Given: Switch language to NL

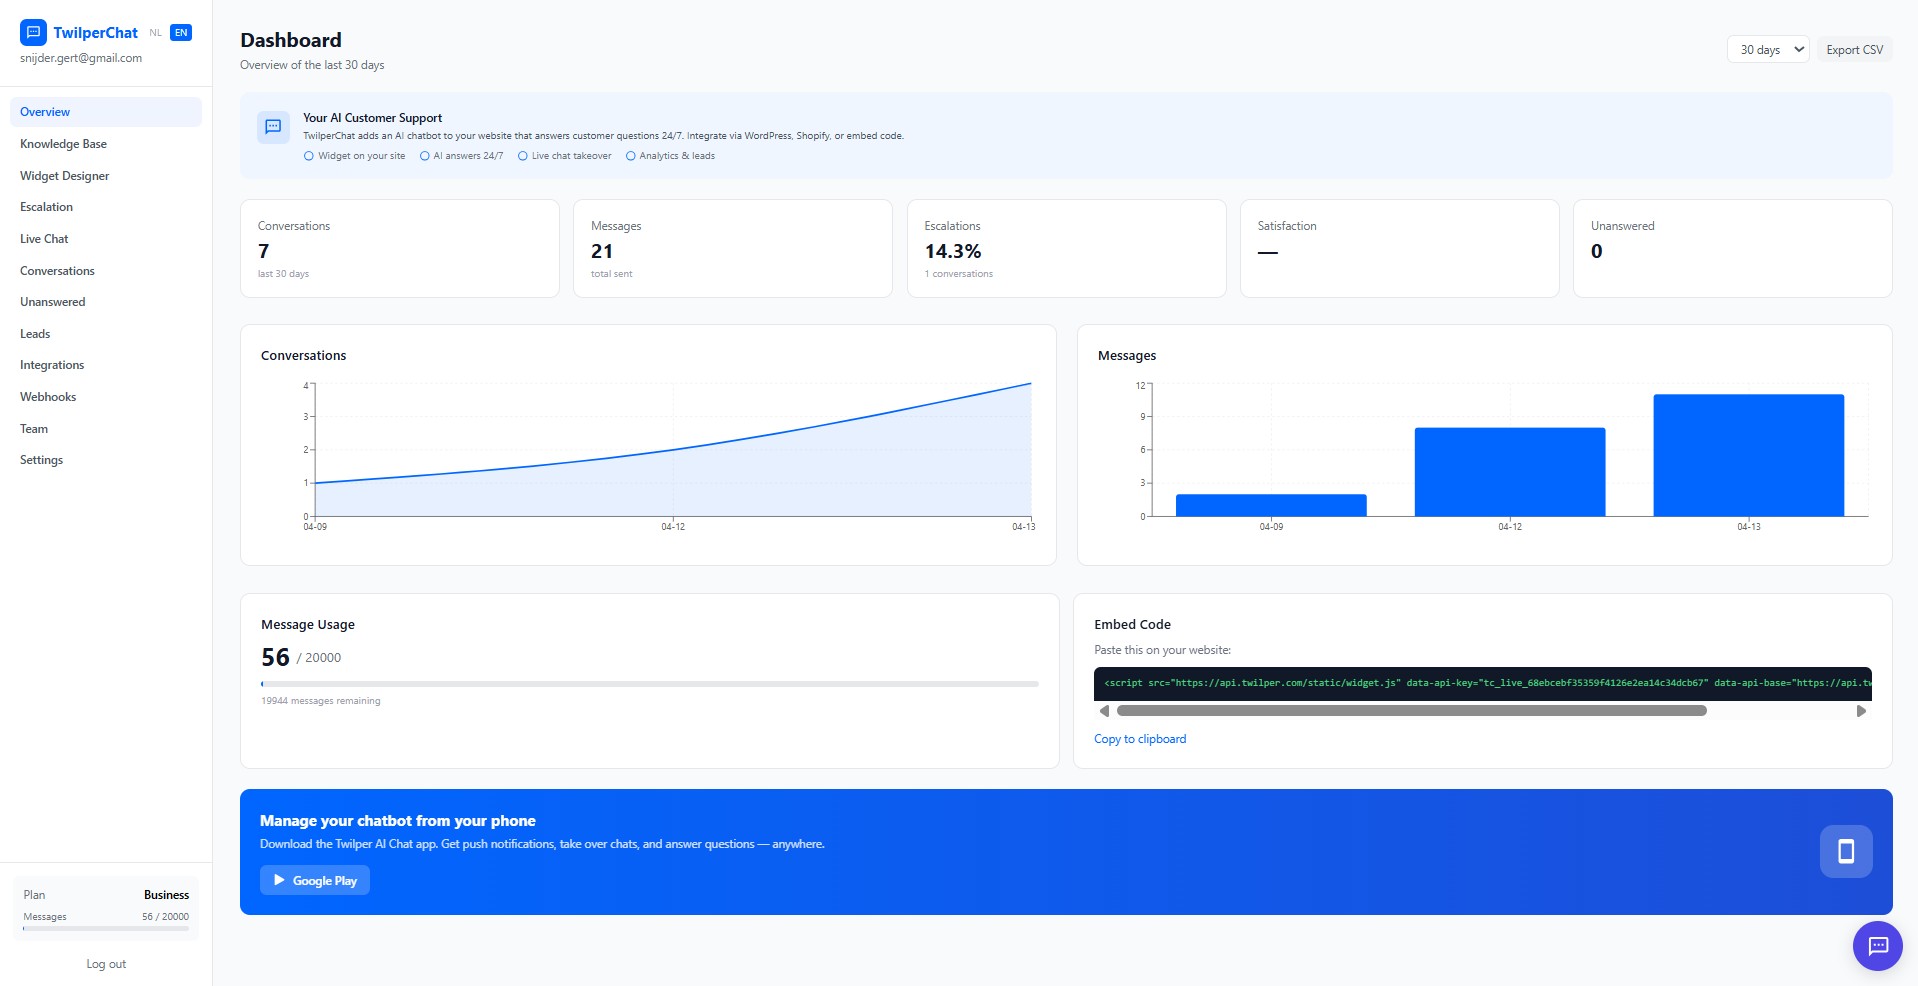Looking at the screenshot, I should click(x=155, y=33).
